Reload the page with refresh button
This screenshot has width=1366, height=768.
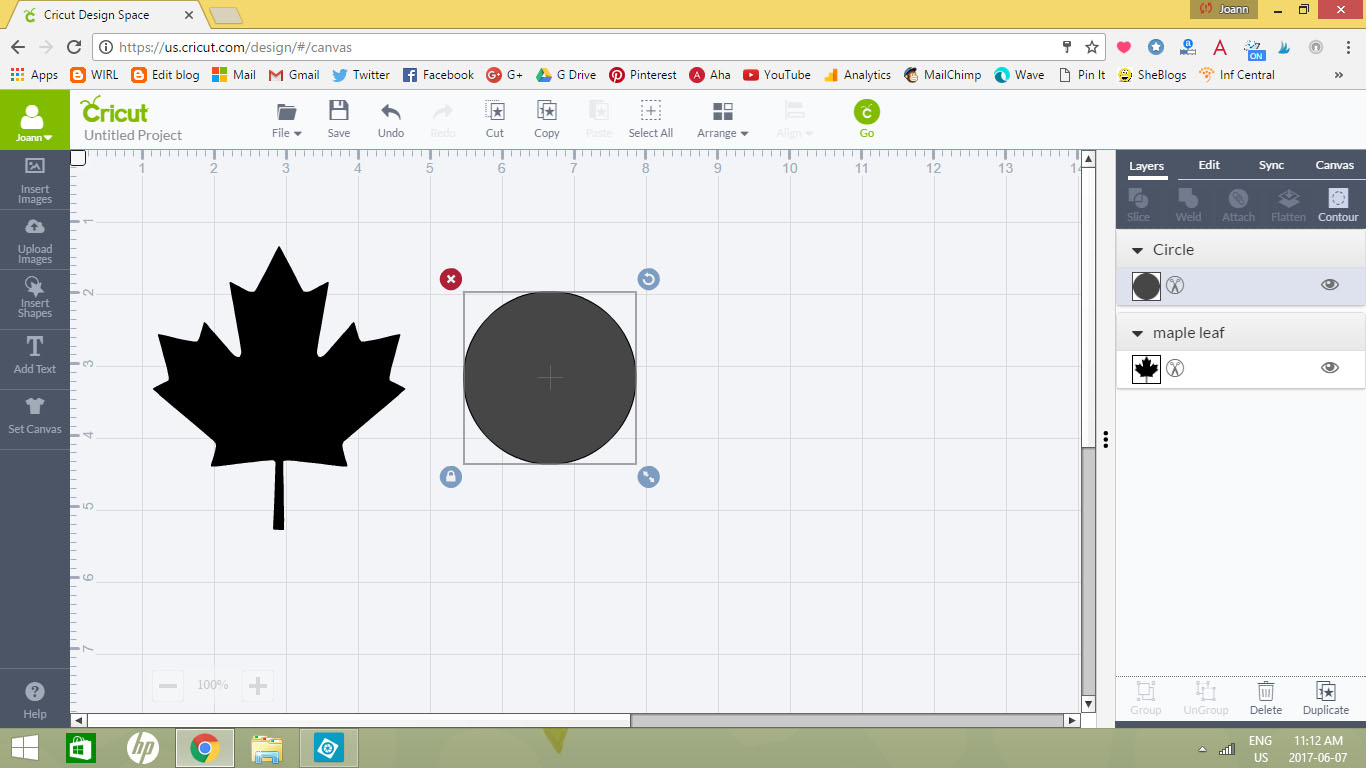point(73,47)
